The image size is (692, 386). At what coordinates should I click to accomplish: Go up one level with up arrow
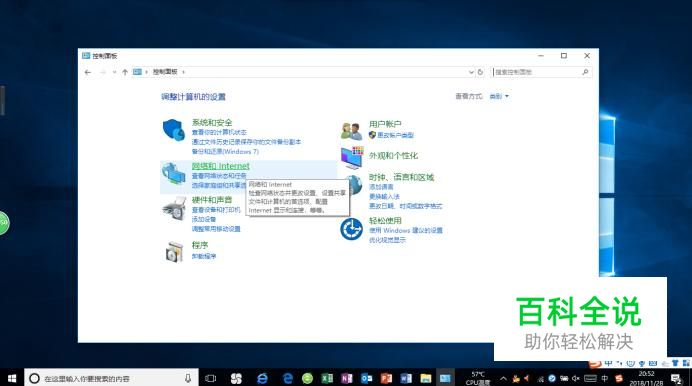(x=125, y=72)
